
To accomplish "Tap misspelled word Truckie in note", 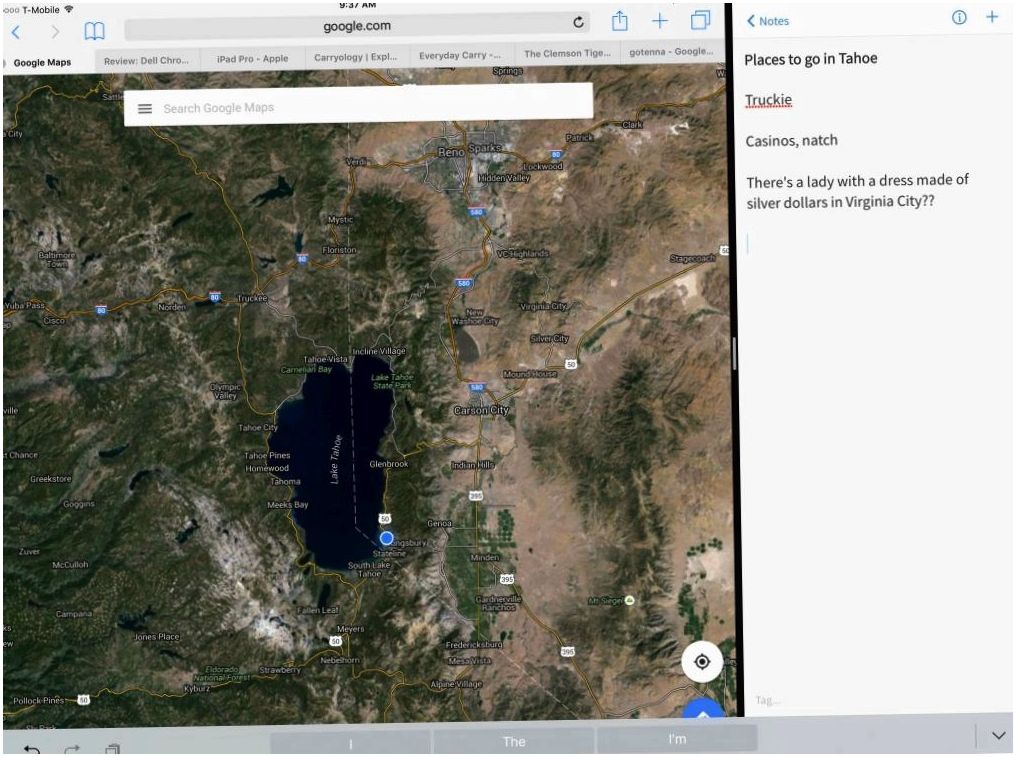I will point(768,100).
